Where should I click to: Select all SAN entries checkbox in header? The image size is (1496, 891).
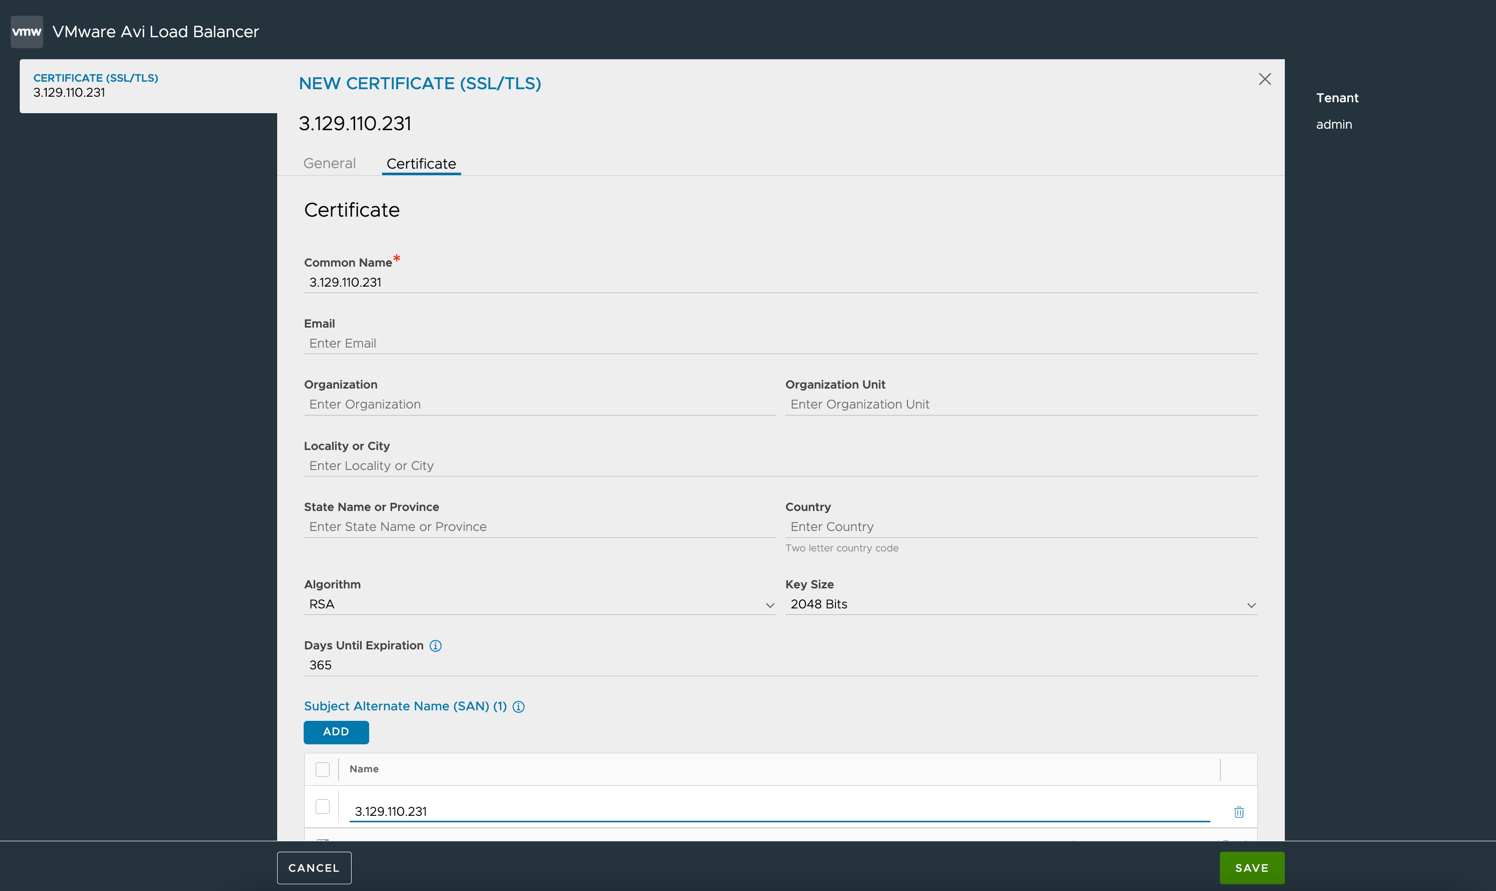[322, 769]
